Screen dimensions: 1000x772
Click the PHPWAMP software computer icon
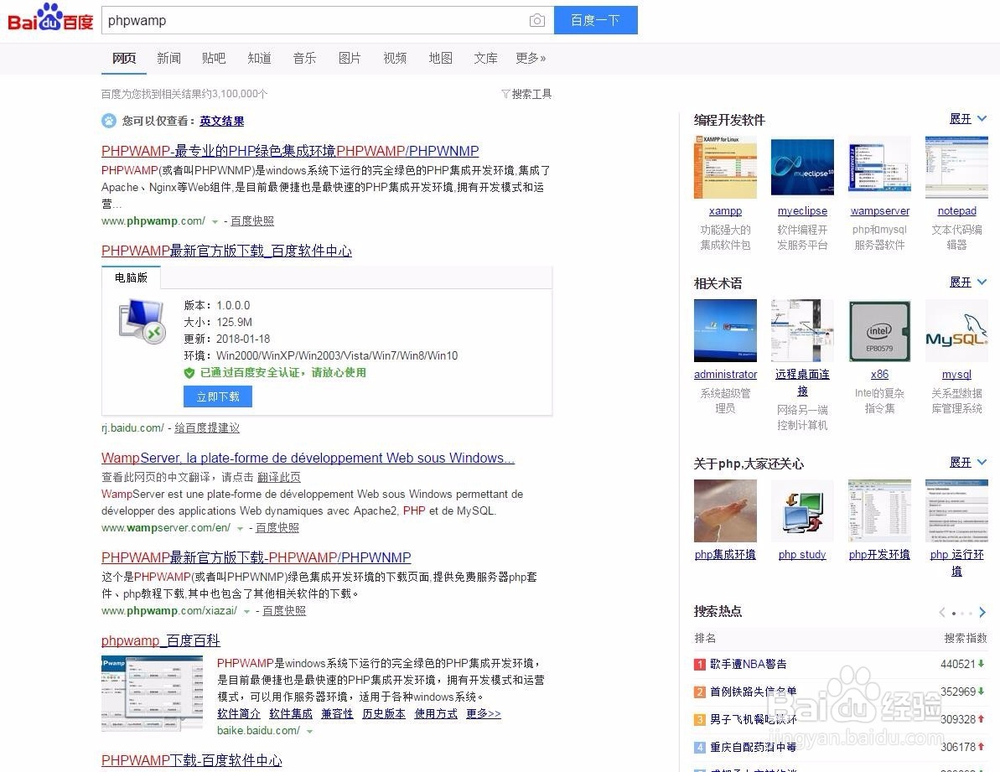[x=142, y=322]
